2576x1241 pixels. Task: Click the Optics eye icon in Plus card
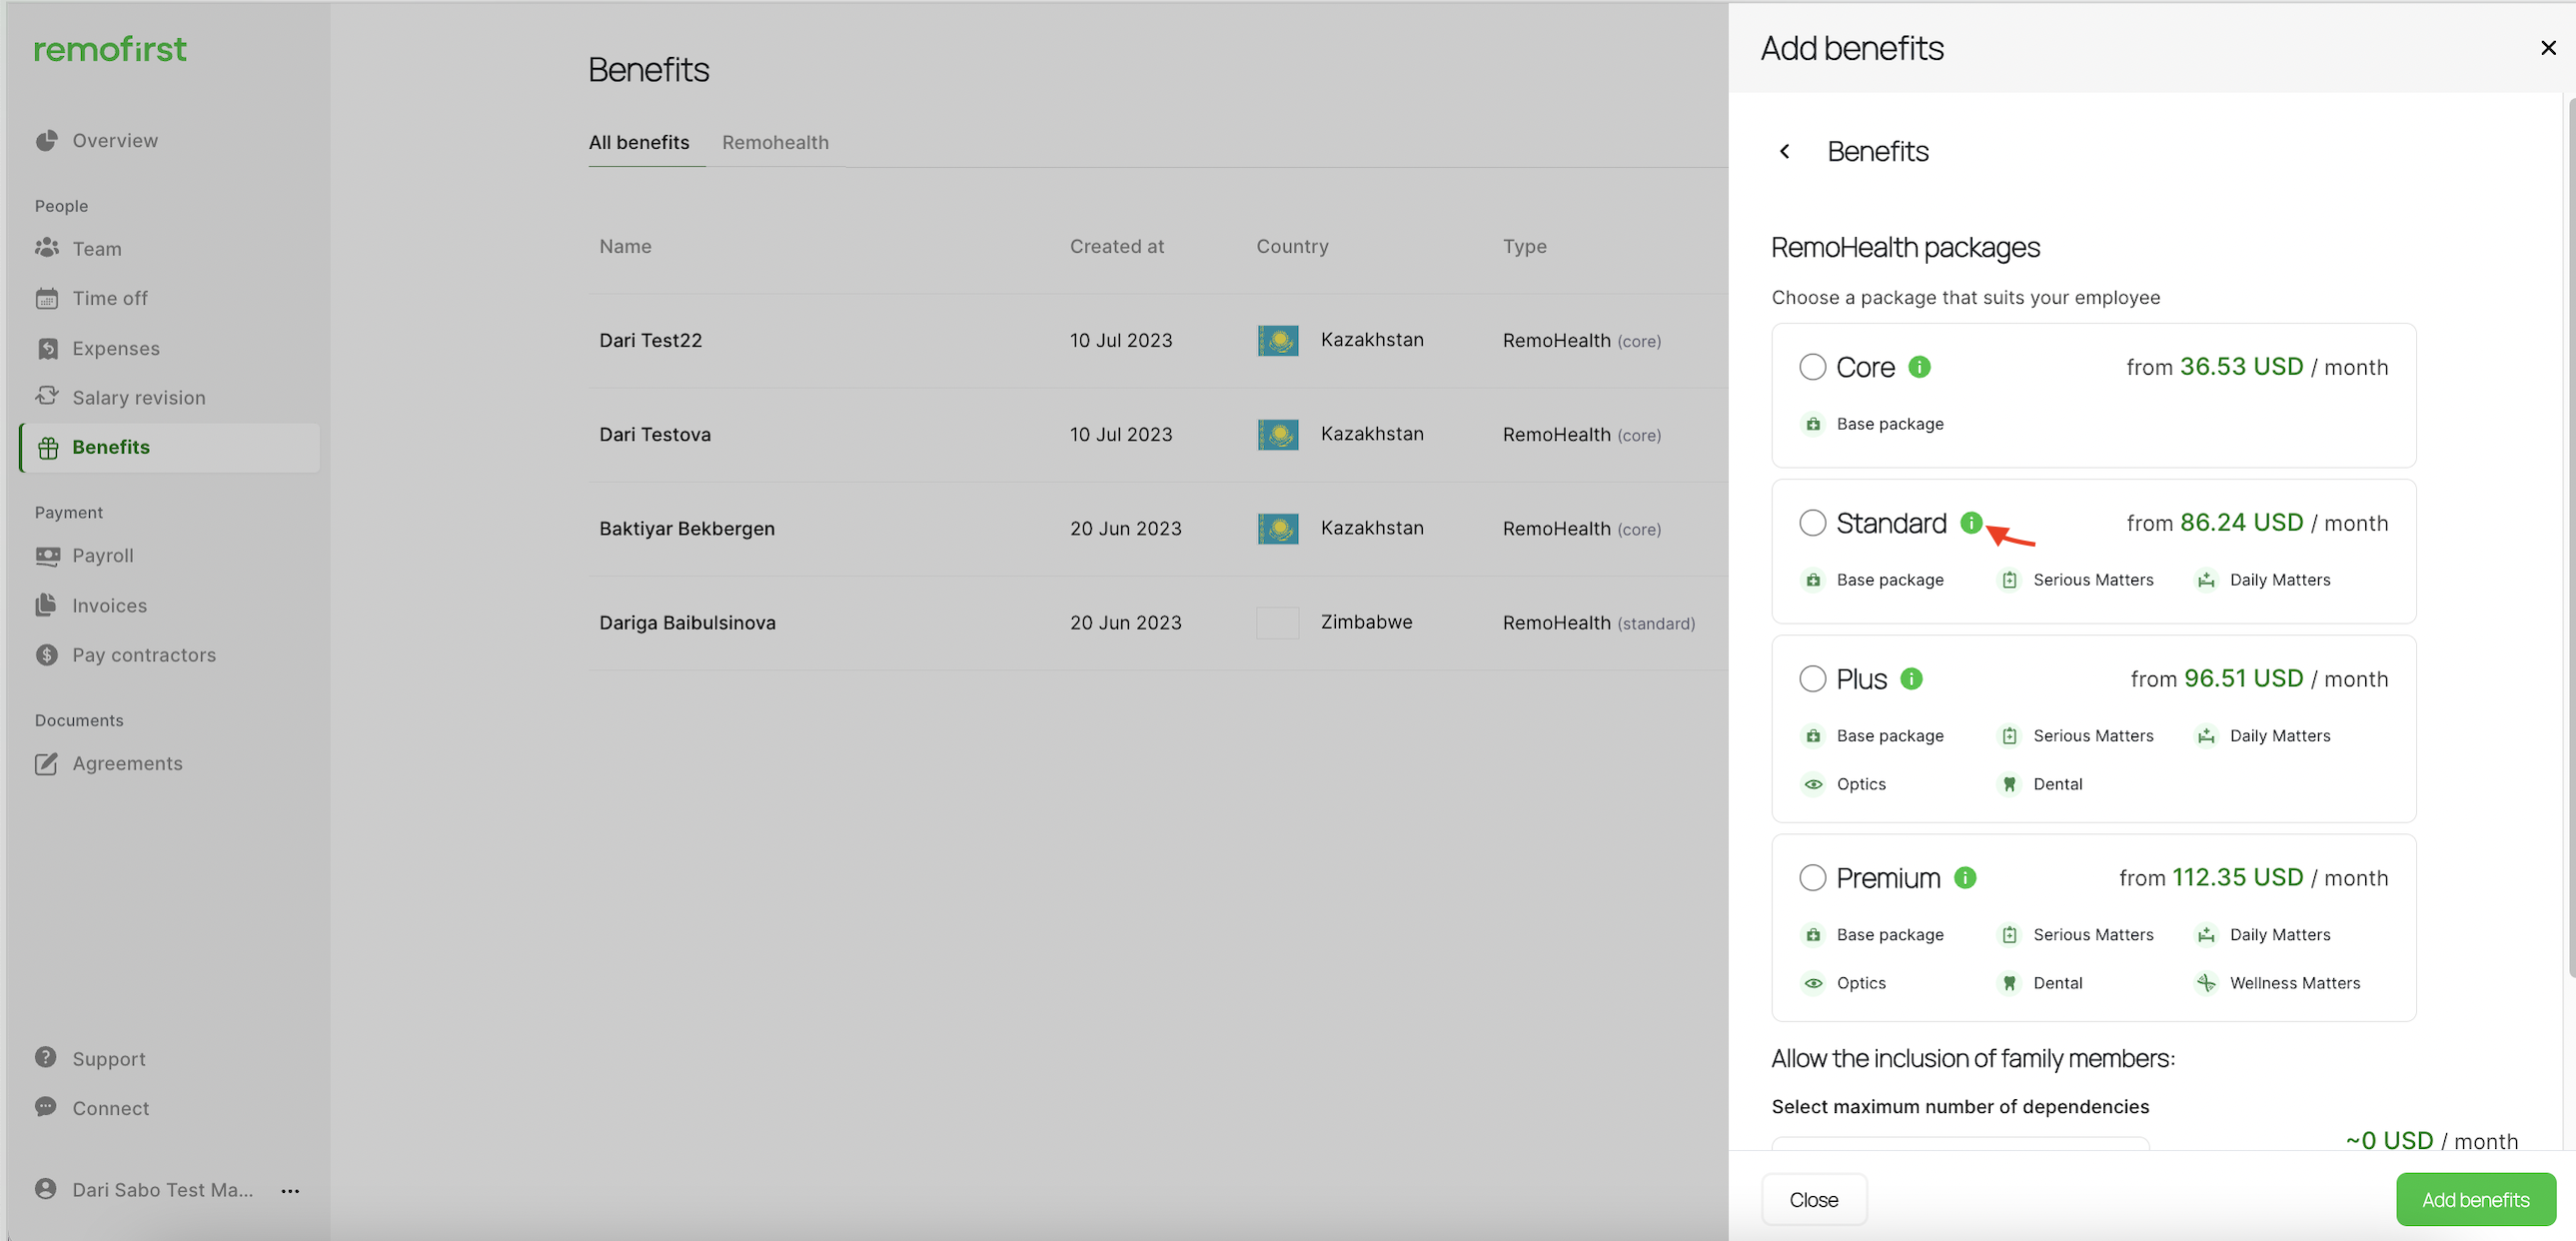point(1813,784)
